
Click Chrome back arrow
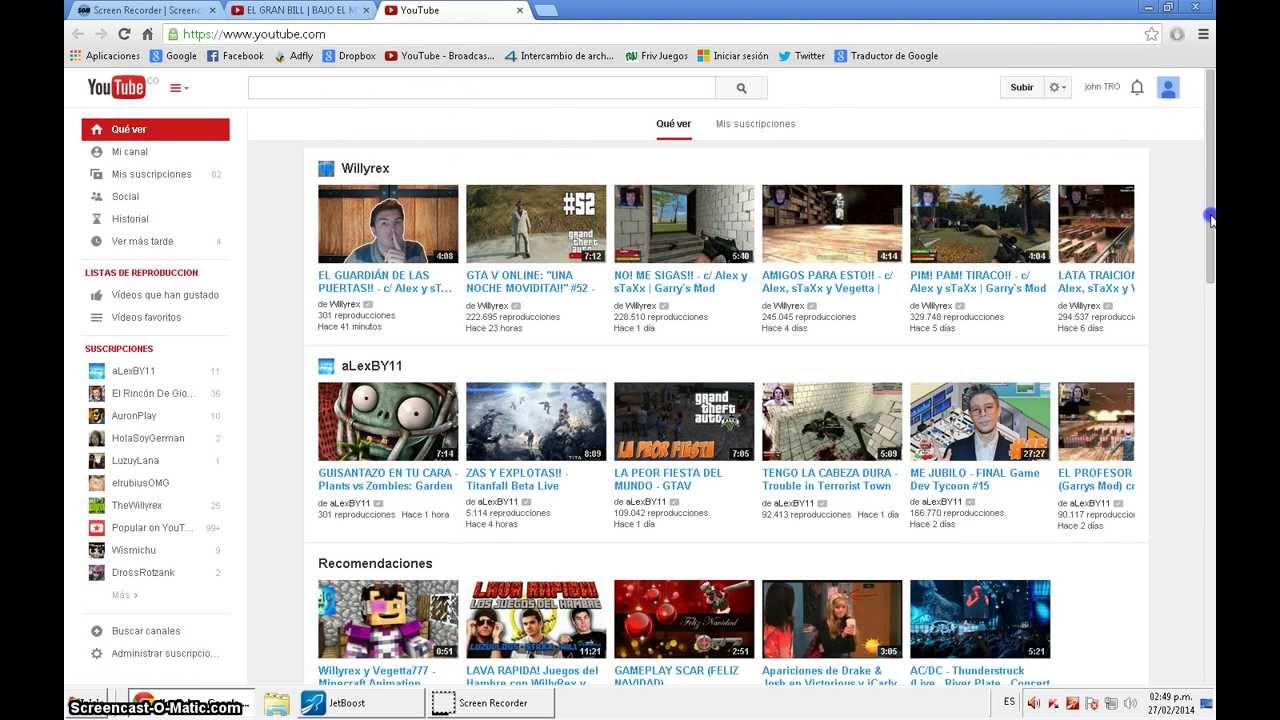(78, 34)
